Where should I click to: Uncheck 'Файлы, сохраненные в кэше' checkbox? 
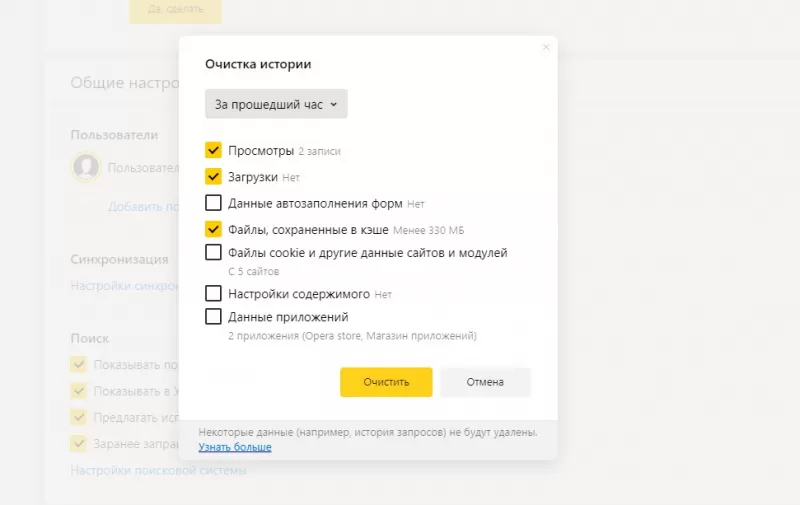pyautogui.click(x=213, y=229)
